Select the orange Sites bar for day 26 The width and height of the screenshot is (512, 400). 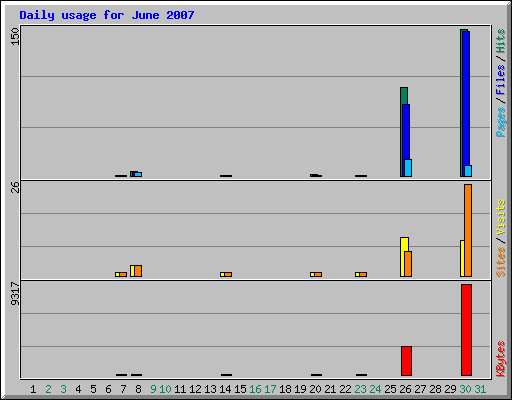point(408,264)
